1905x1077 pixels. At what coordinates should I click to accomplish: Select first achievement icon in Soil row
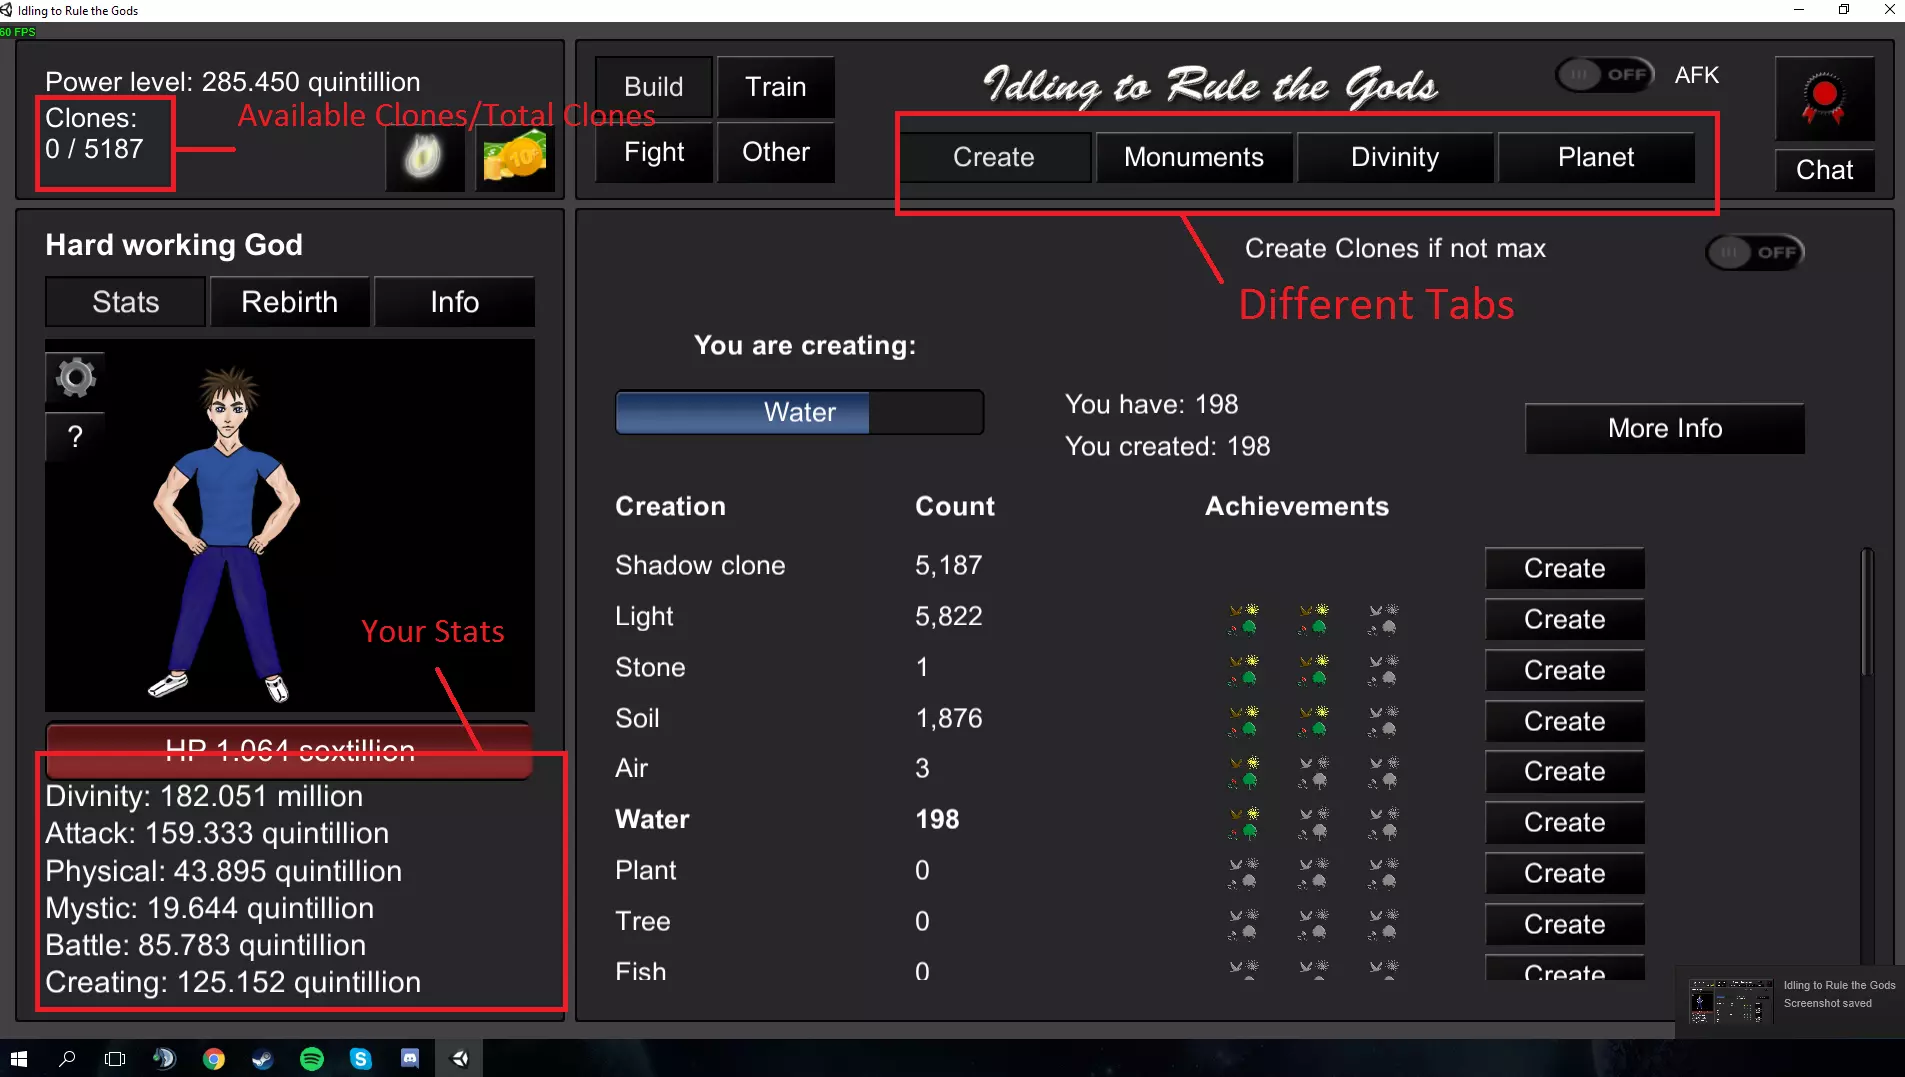coord(1244,721)
